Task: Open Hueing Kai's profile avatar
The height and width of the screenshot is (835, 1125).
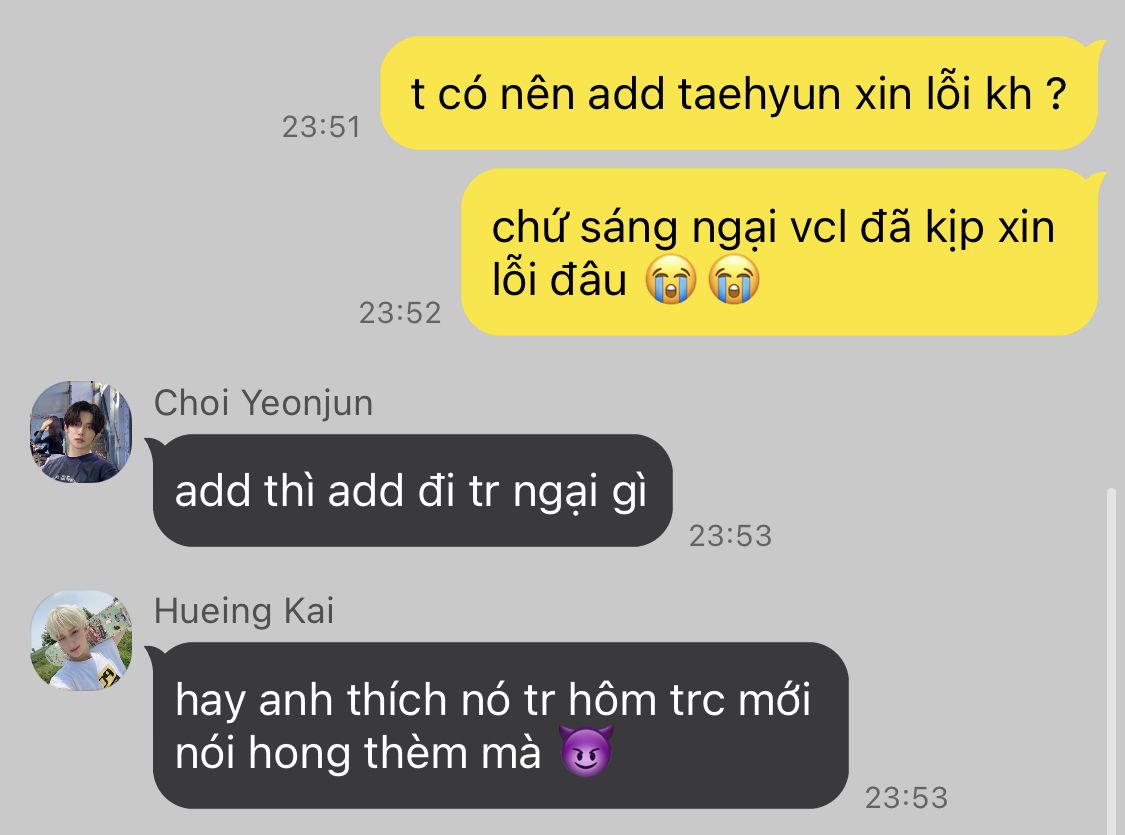Action: pos(81,641)
